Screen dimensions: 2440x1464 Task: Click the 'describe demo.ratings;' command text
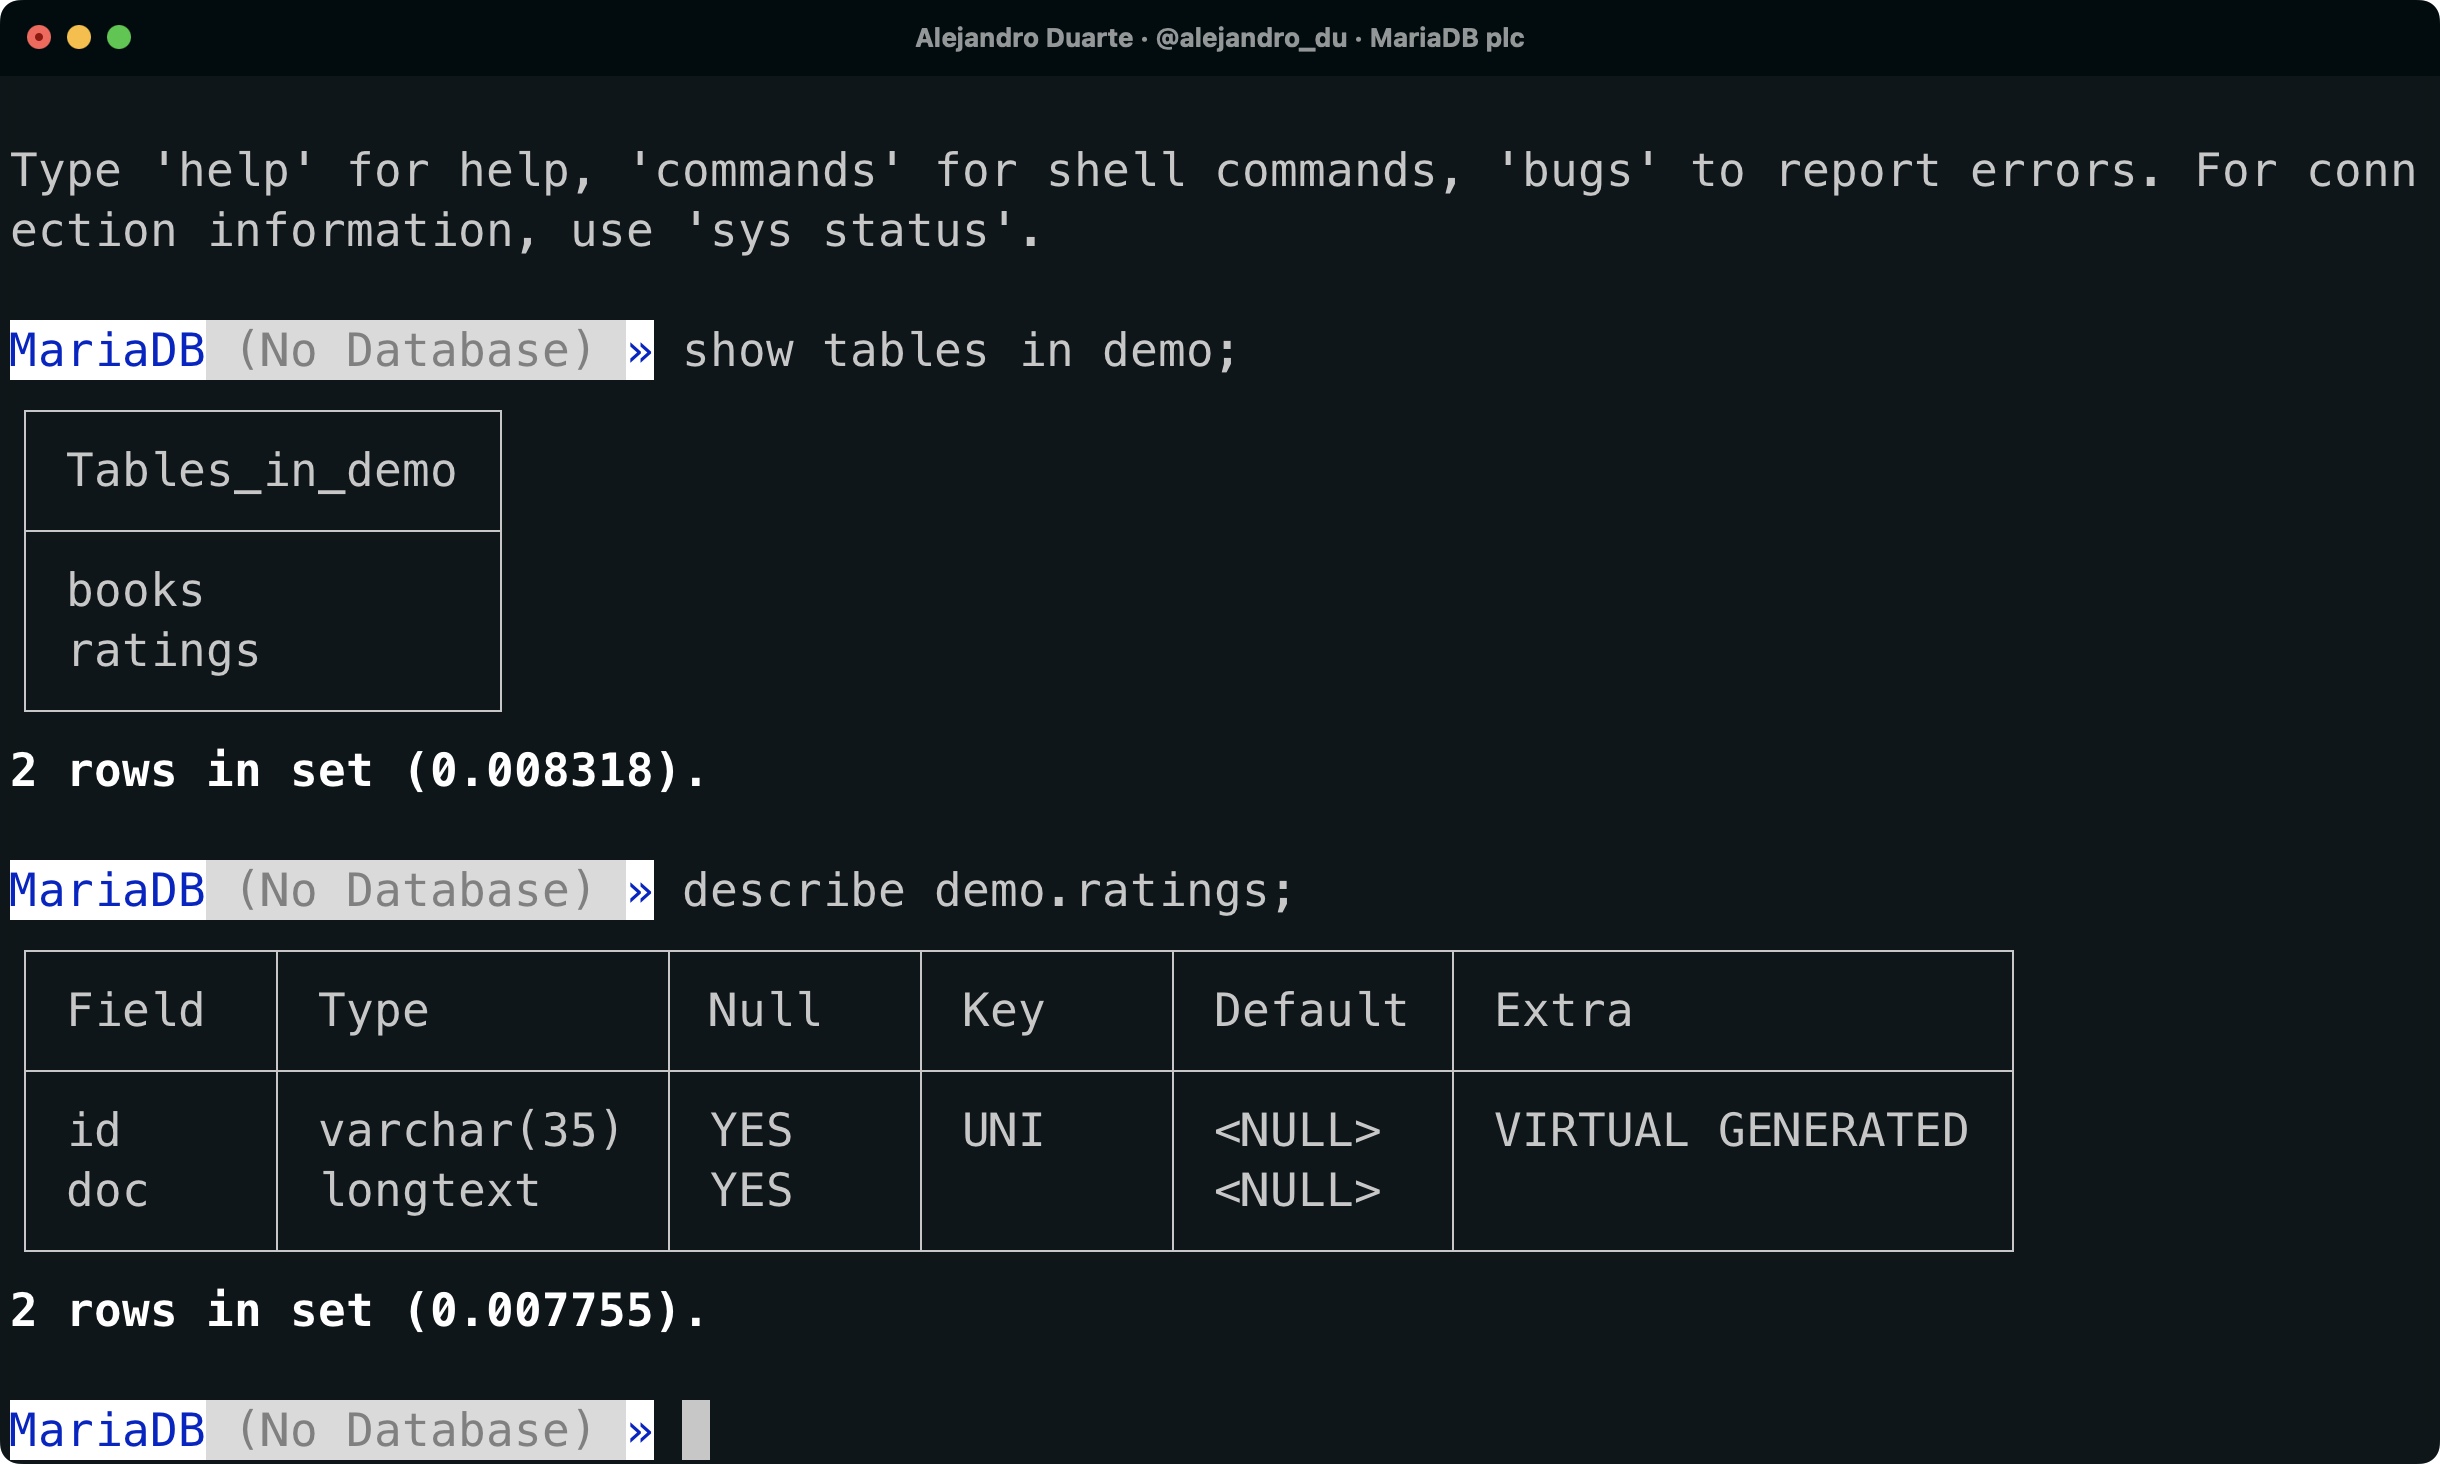click(988, 891)
